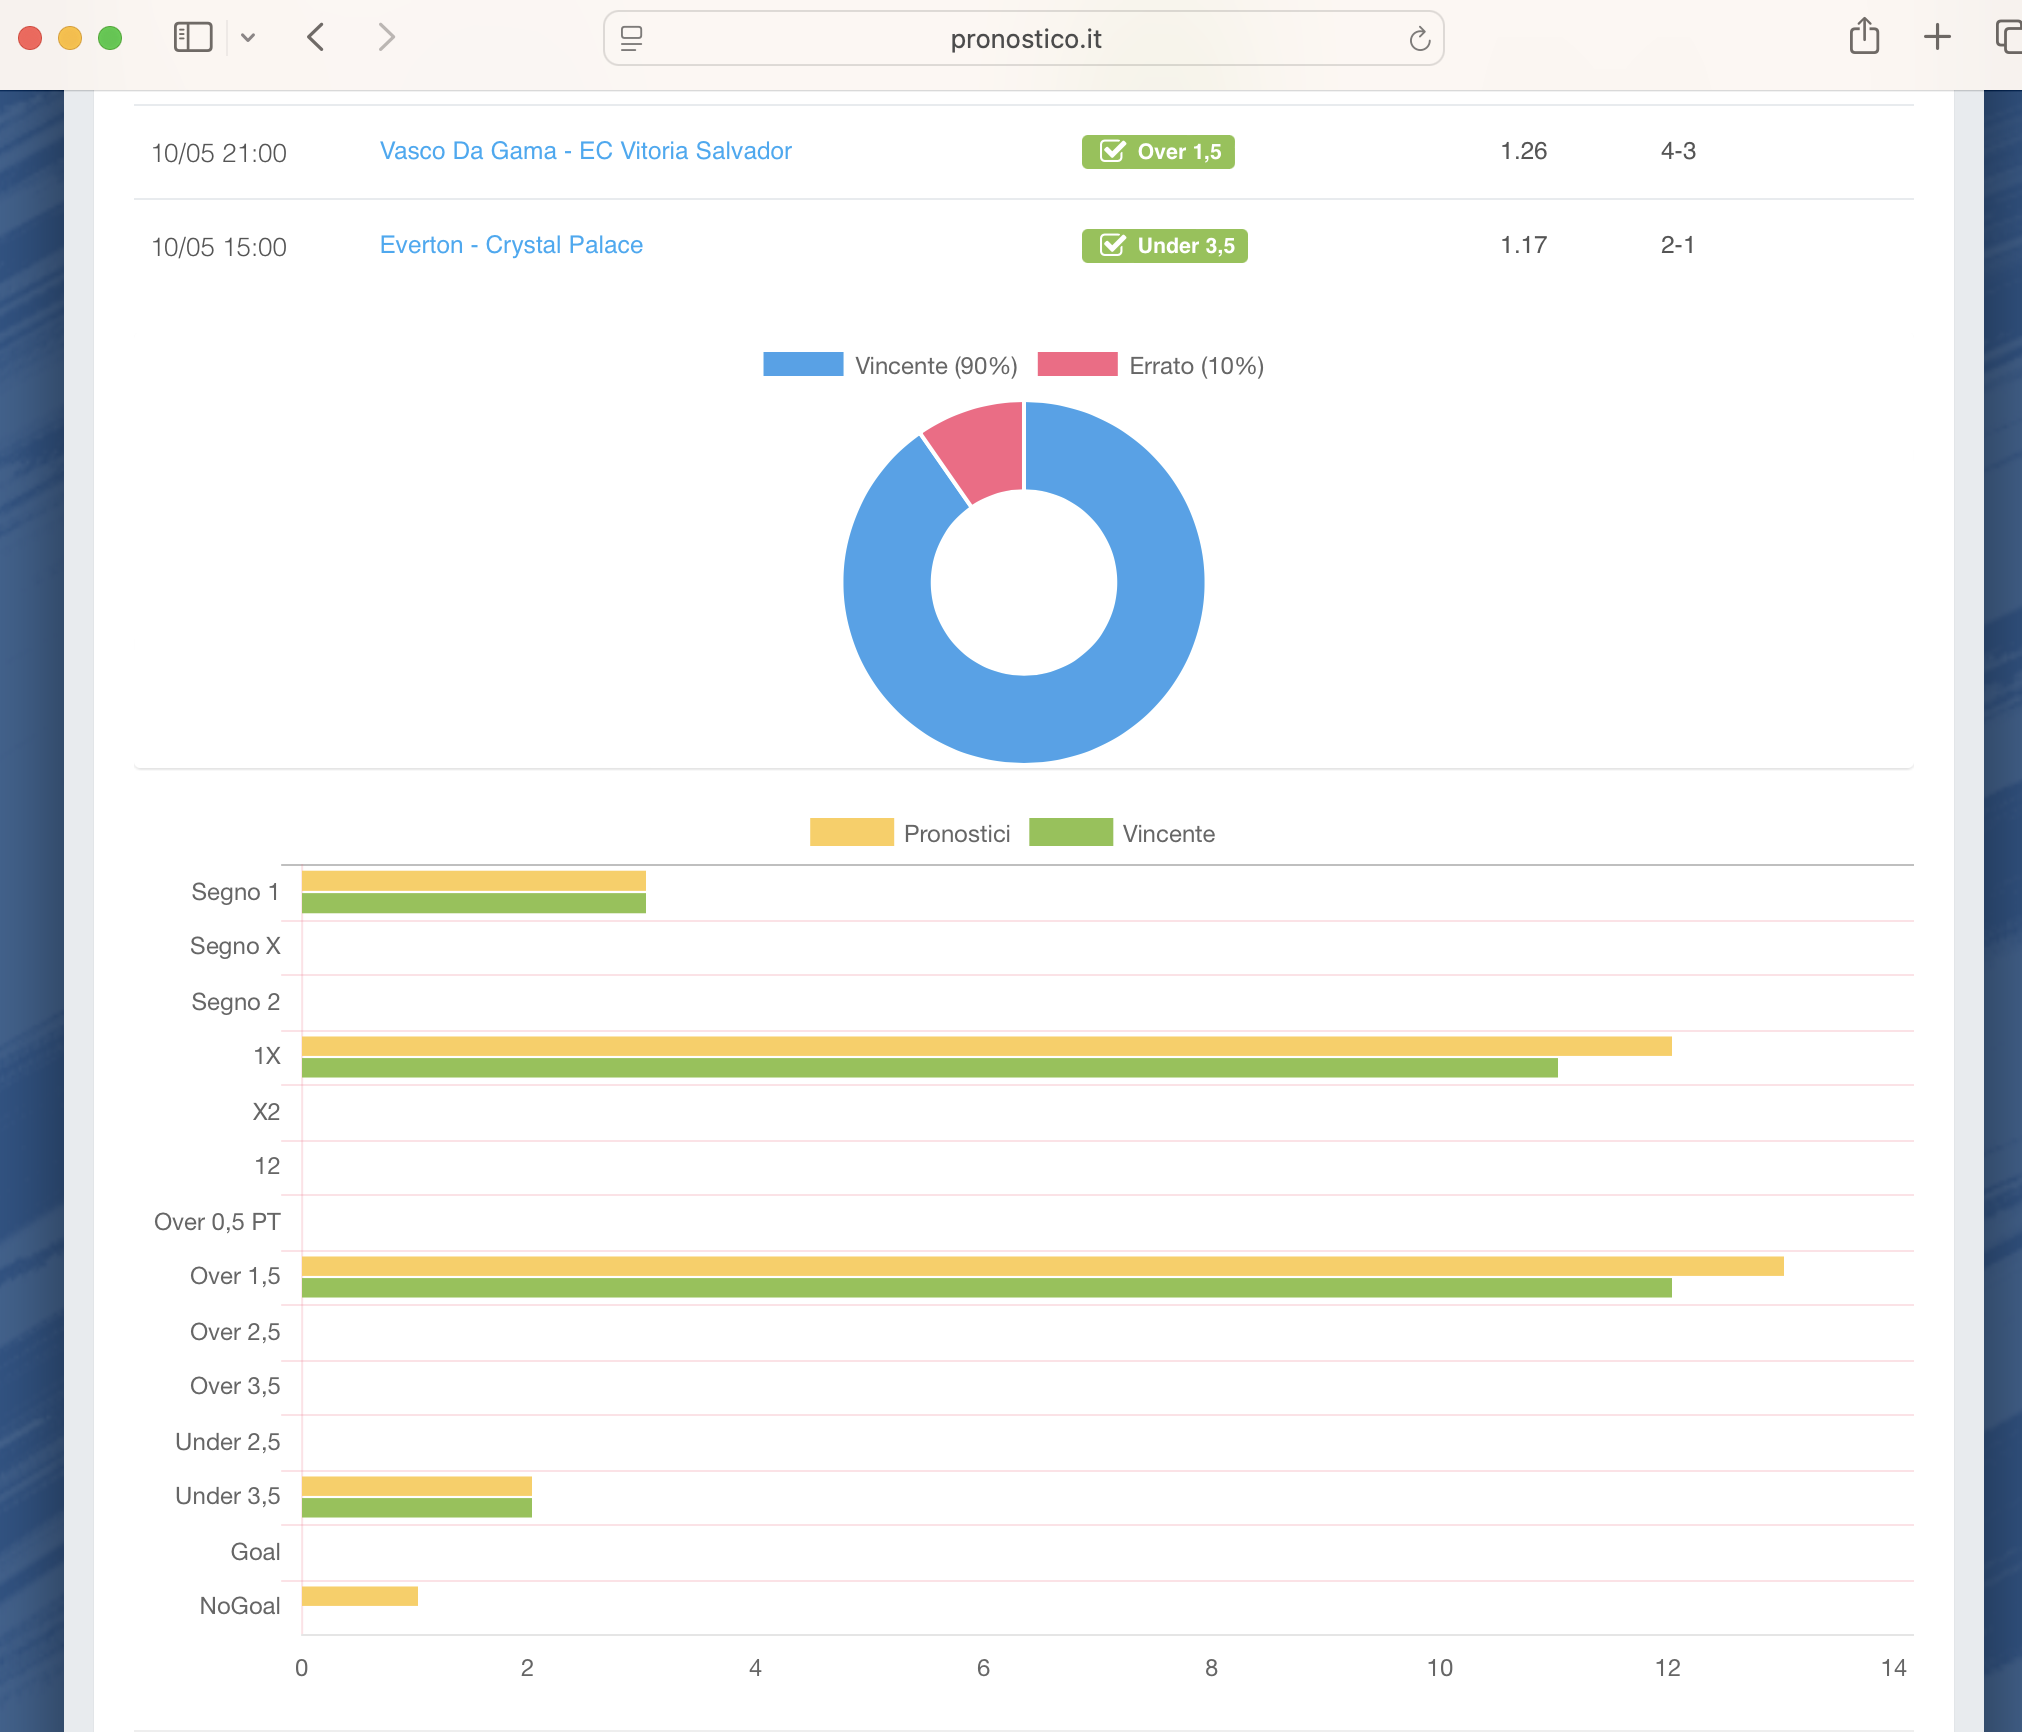Click the Over 1,5 checked badge
The width and height of the screenshot is (2022, 1732).
point(1157,152)
